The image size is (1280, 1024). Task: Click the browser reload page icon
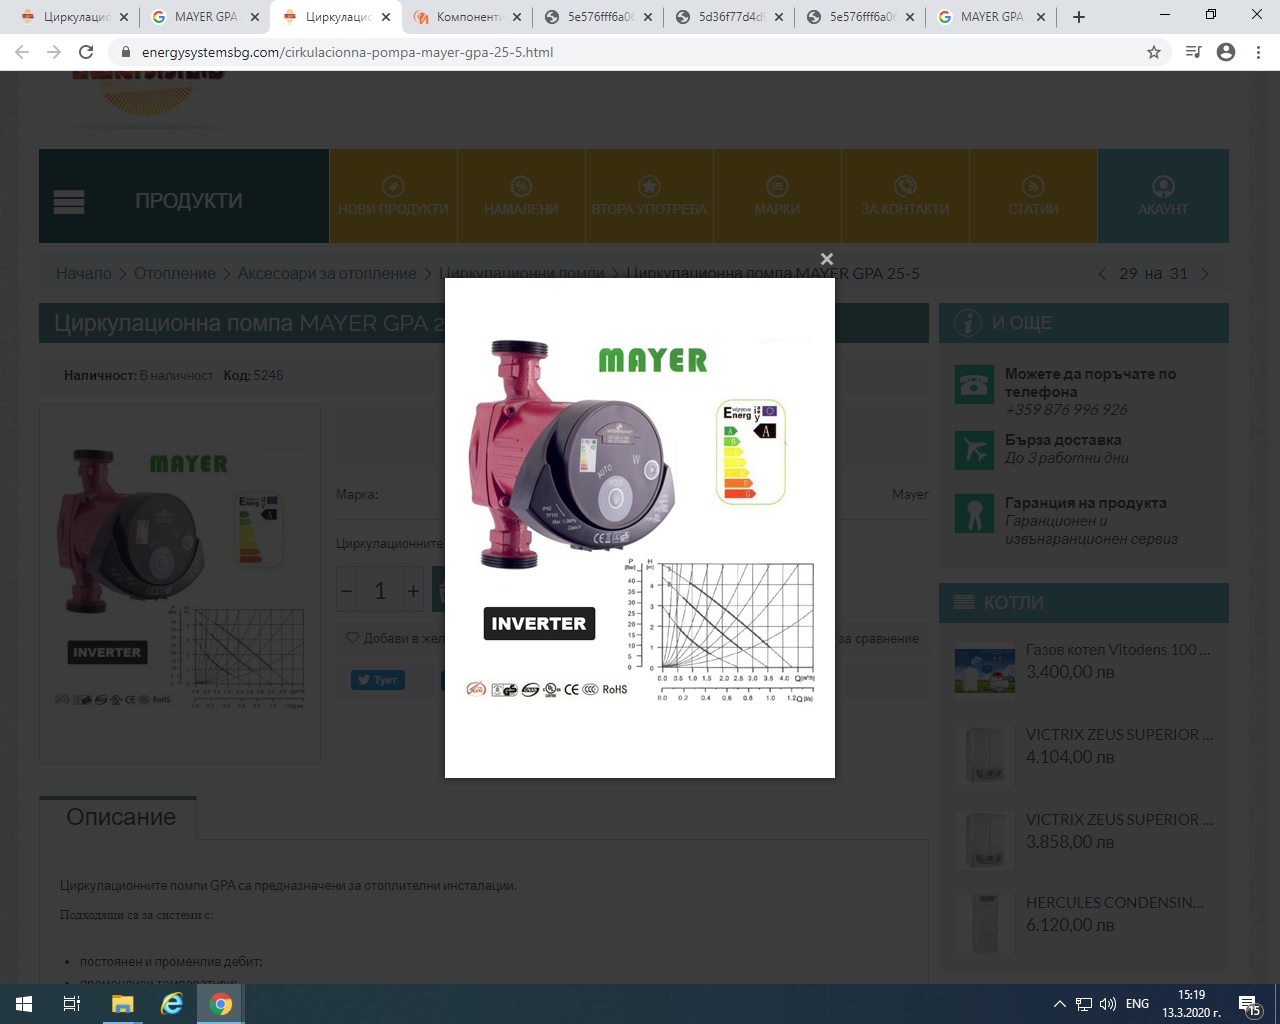(86, 52)
